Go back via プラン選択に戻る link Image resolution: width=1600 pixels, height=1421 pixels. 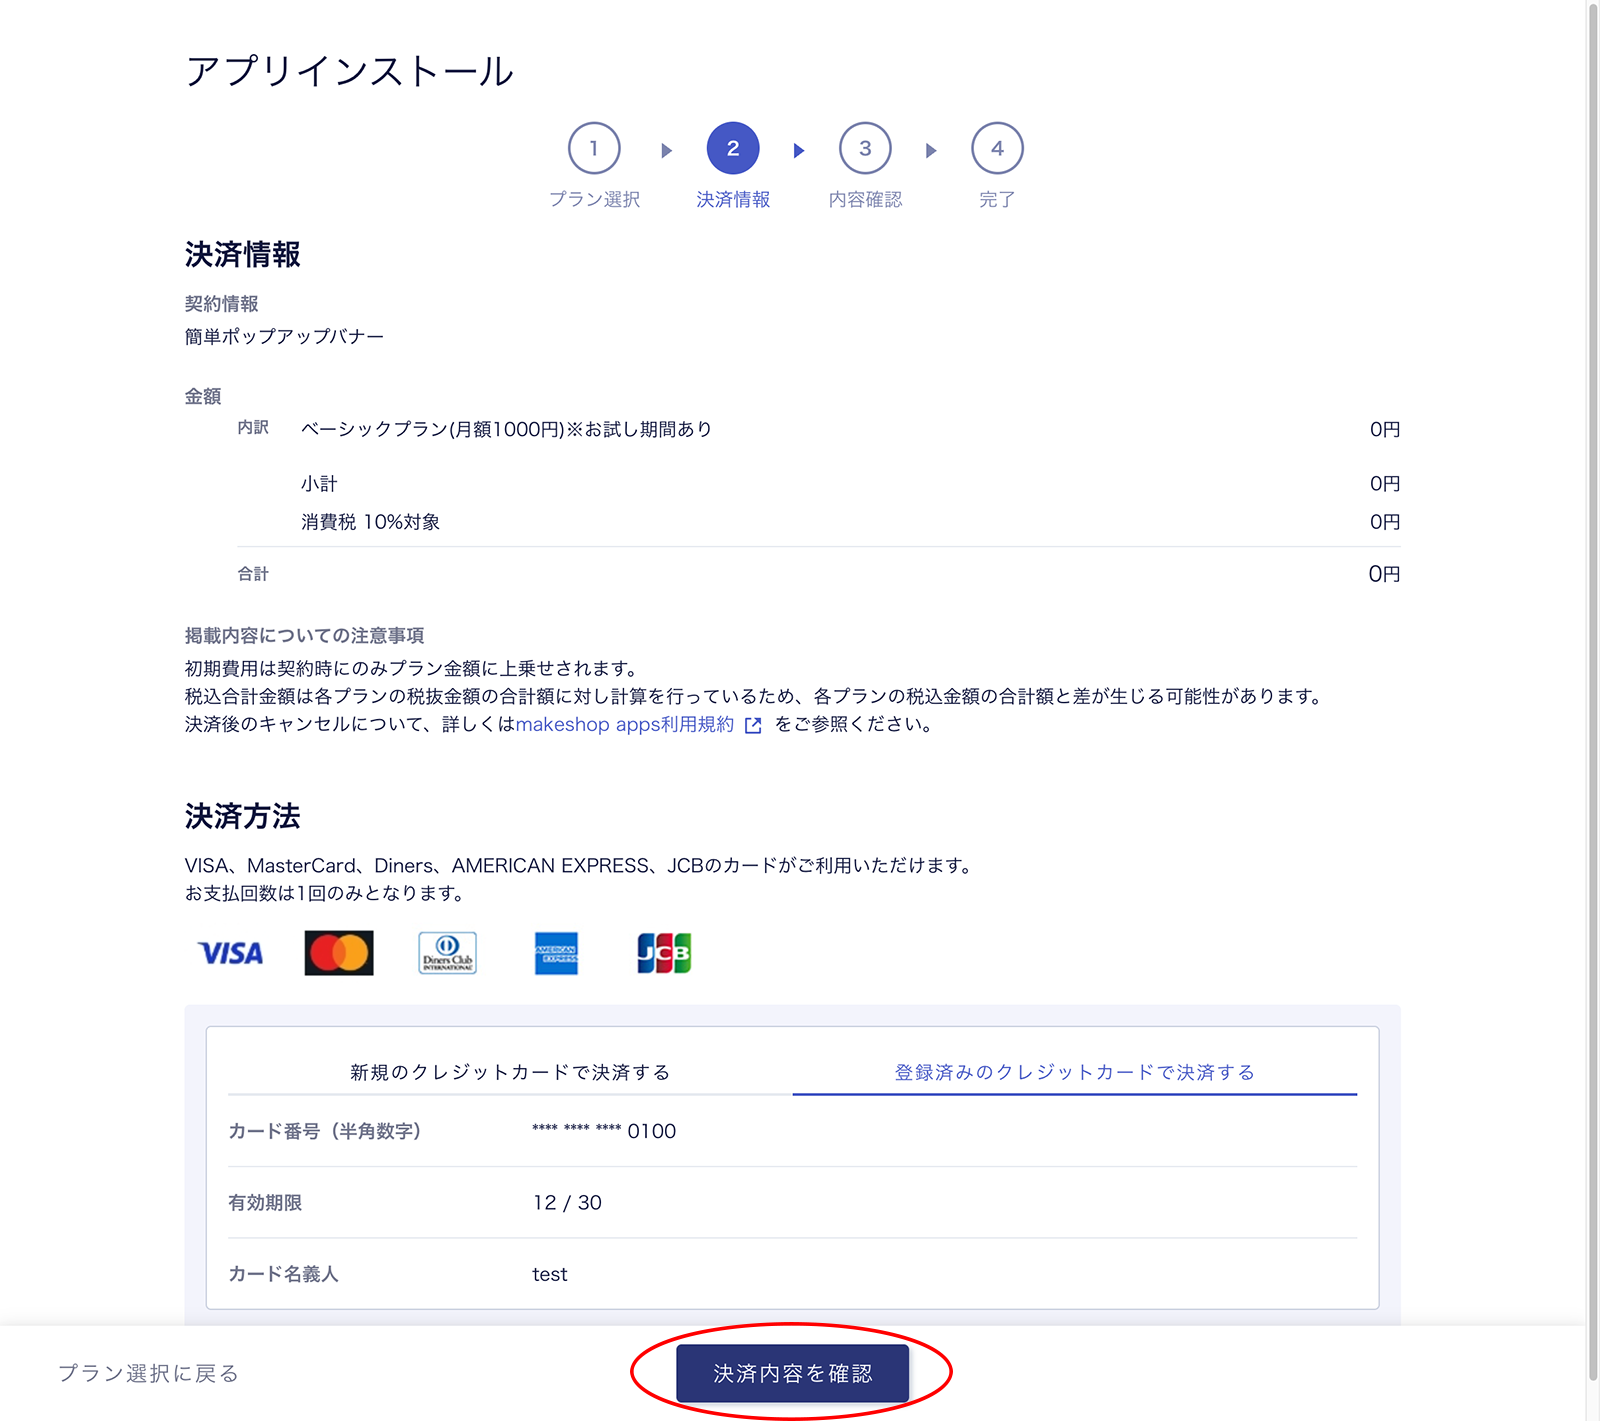tap(148, 1373)
